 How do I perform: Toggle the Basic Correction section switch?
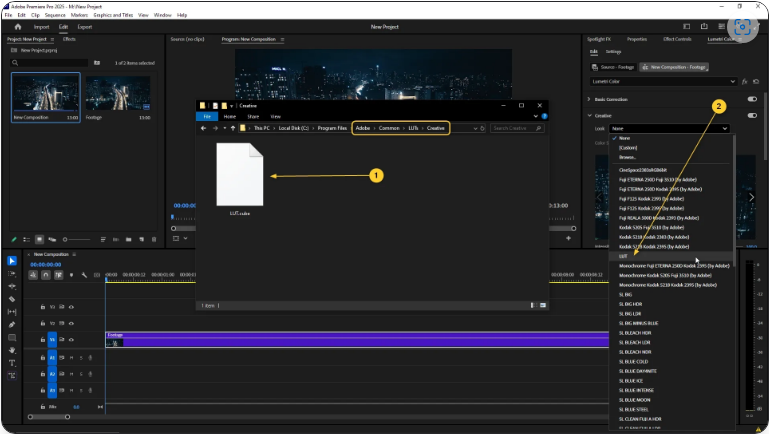click(x=752, y=99)
